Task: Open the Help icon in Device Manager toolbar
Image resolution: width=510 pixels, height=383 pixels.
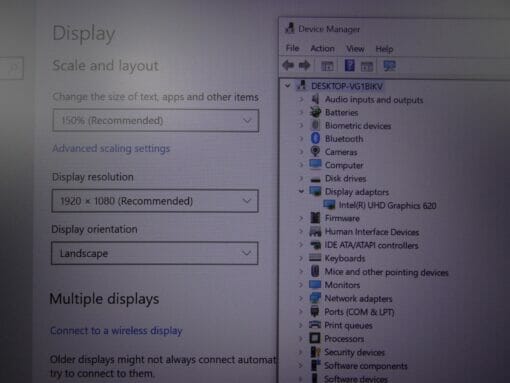Action: coord(349,65)
